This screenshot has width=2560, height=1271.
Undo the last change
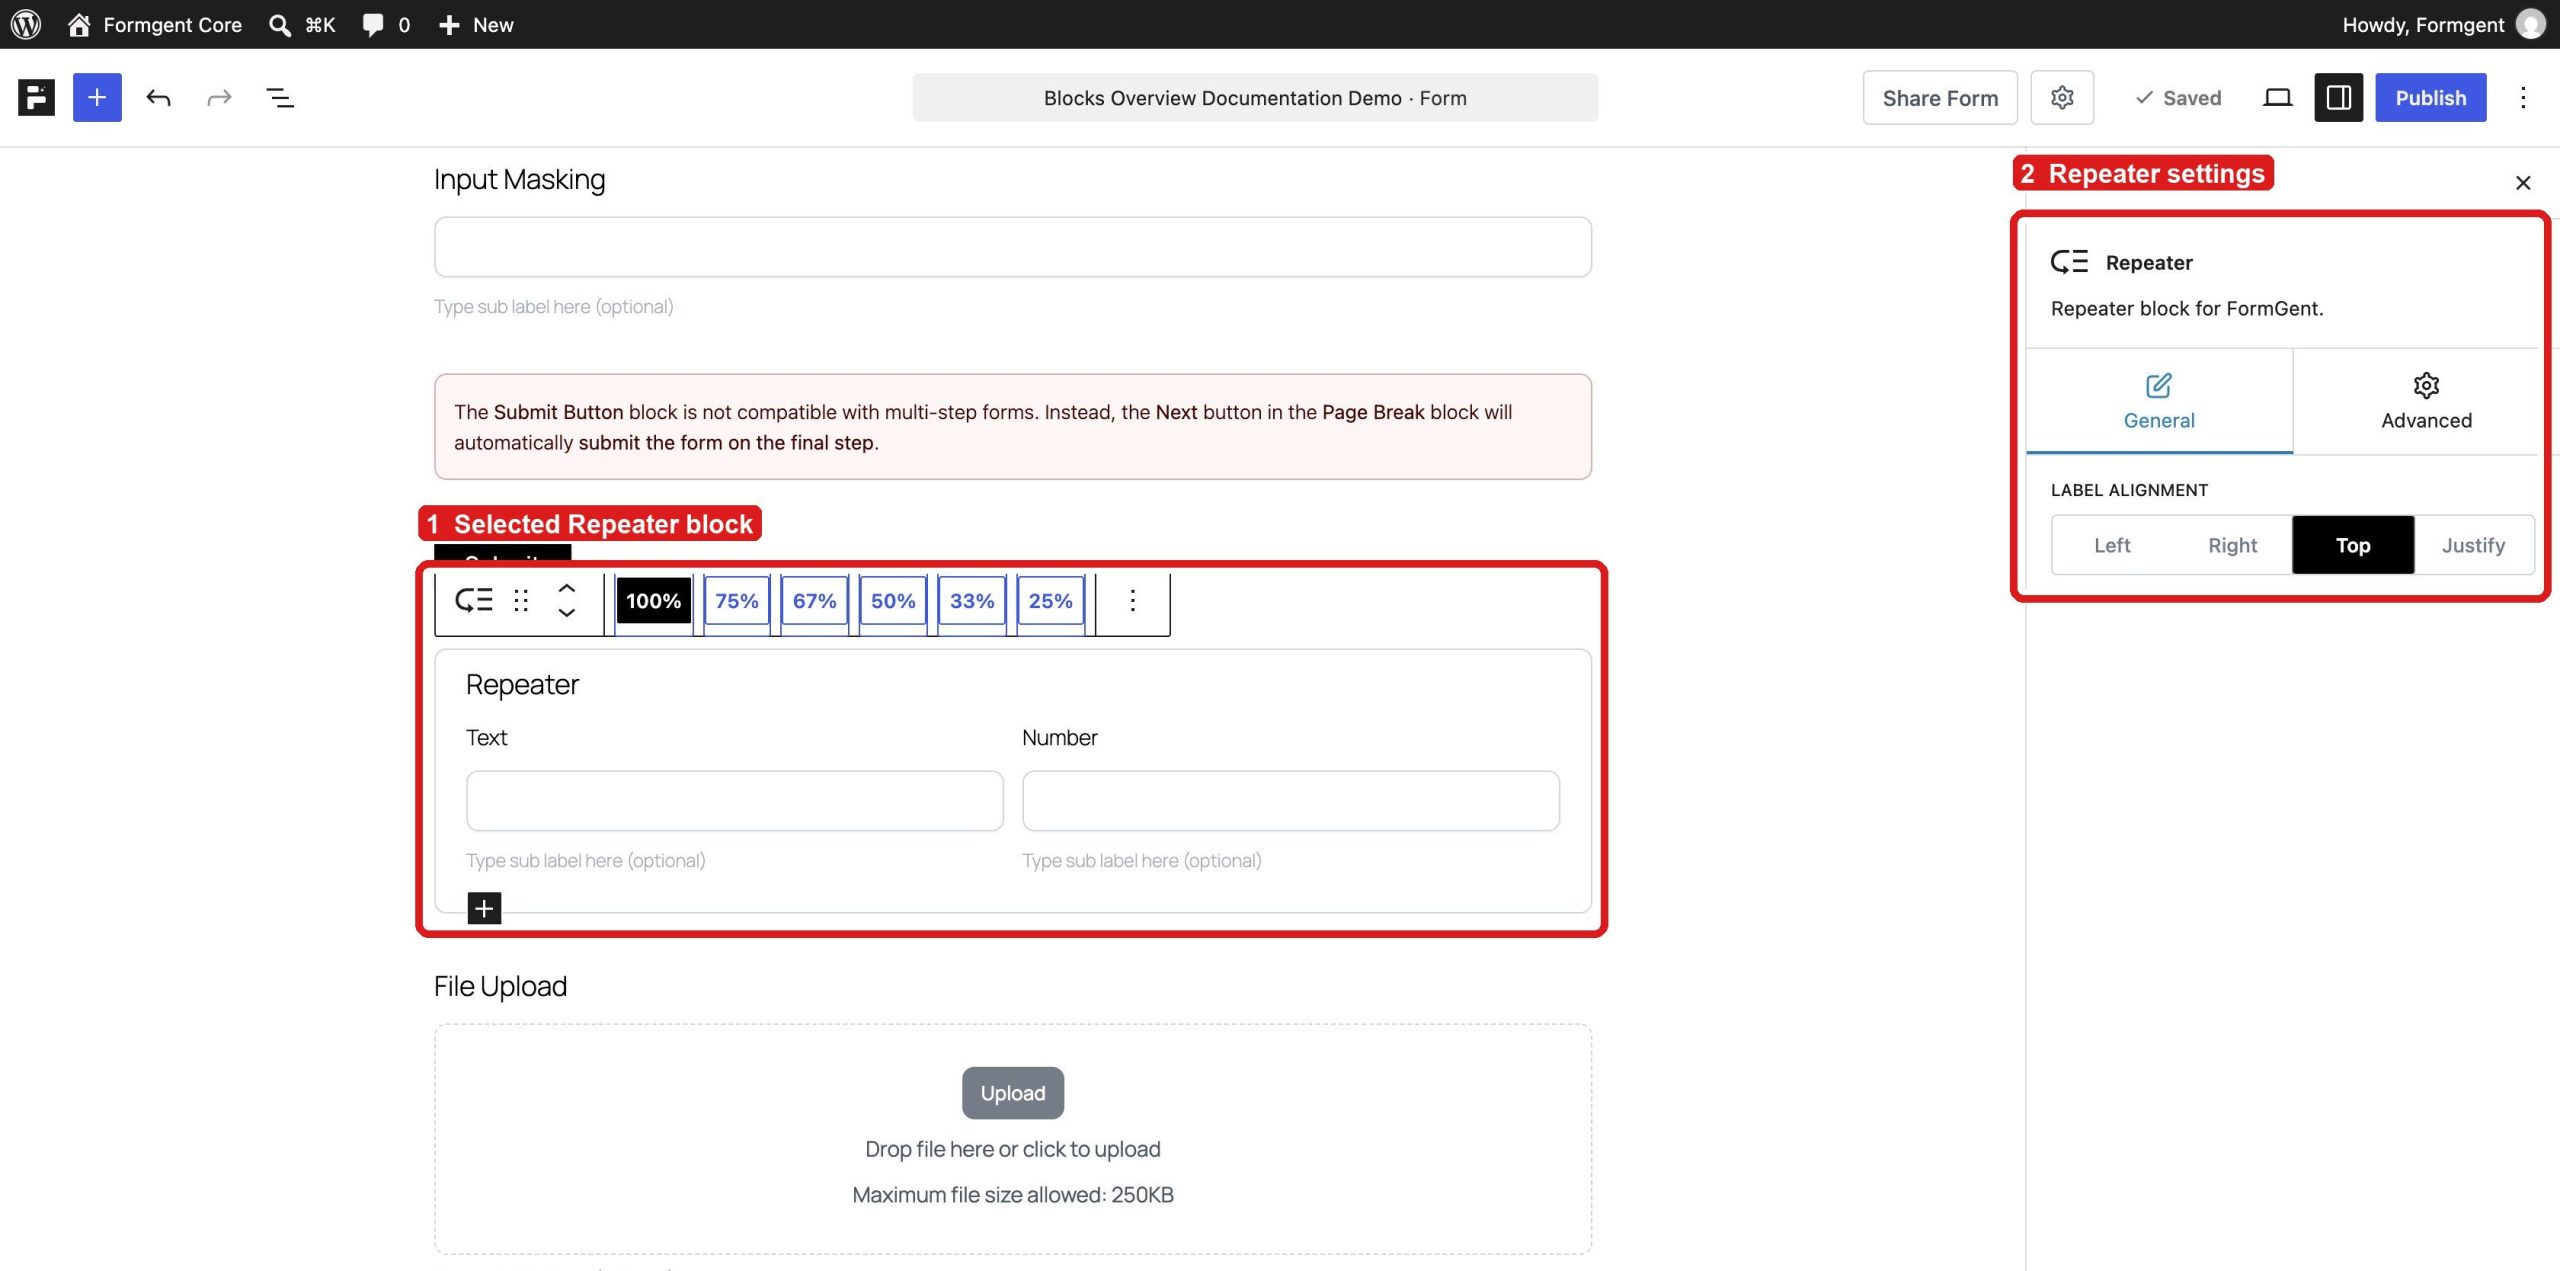pyautogui.click(x=158, y=97)
